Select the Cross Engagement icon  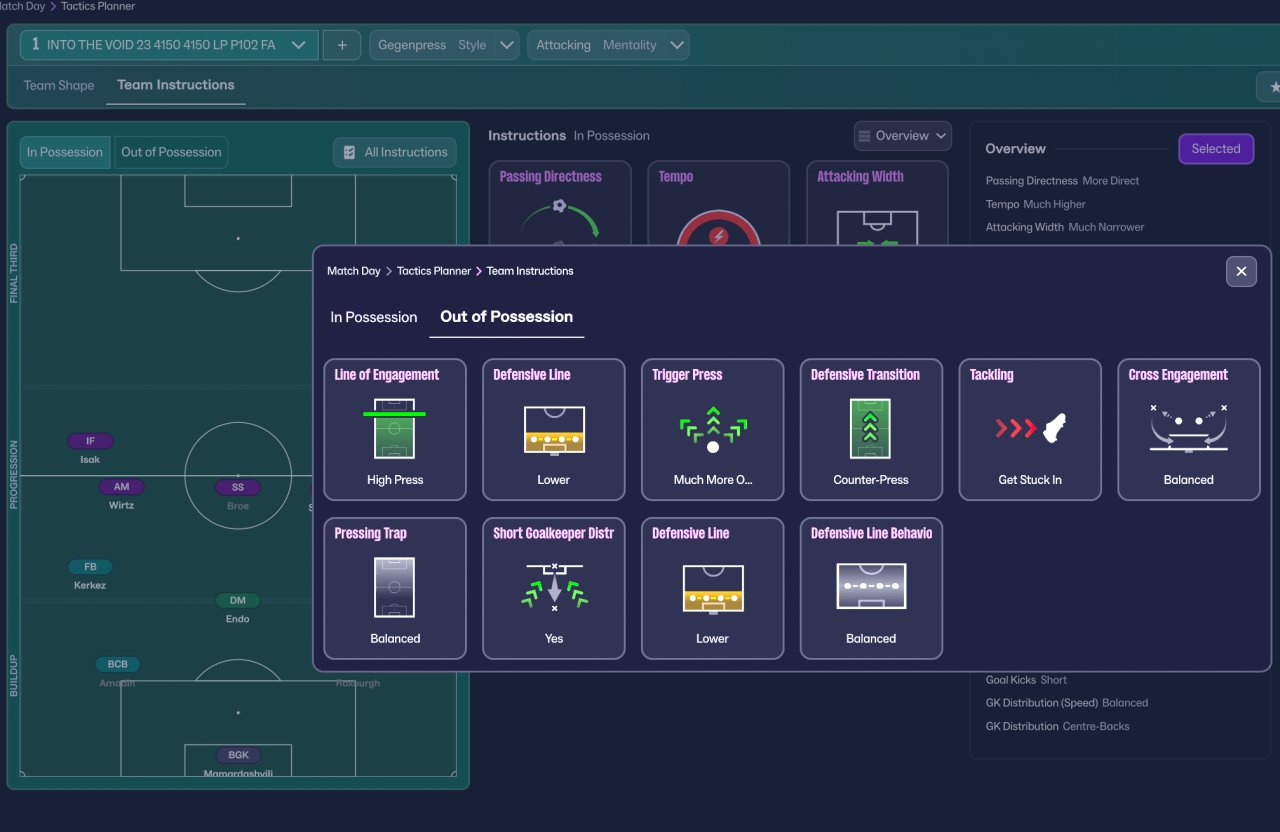[1189, 430]
